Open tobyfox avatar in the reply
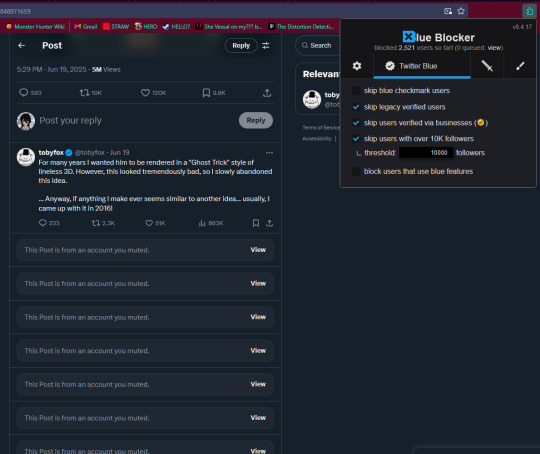Viewport: 540px width, 454px height. (26, 157)
